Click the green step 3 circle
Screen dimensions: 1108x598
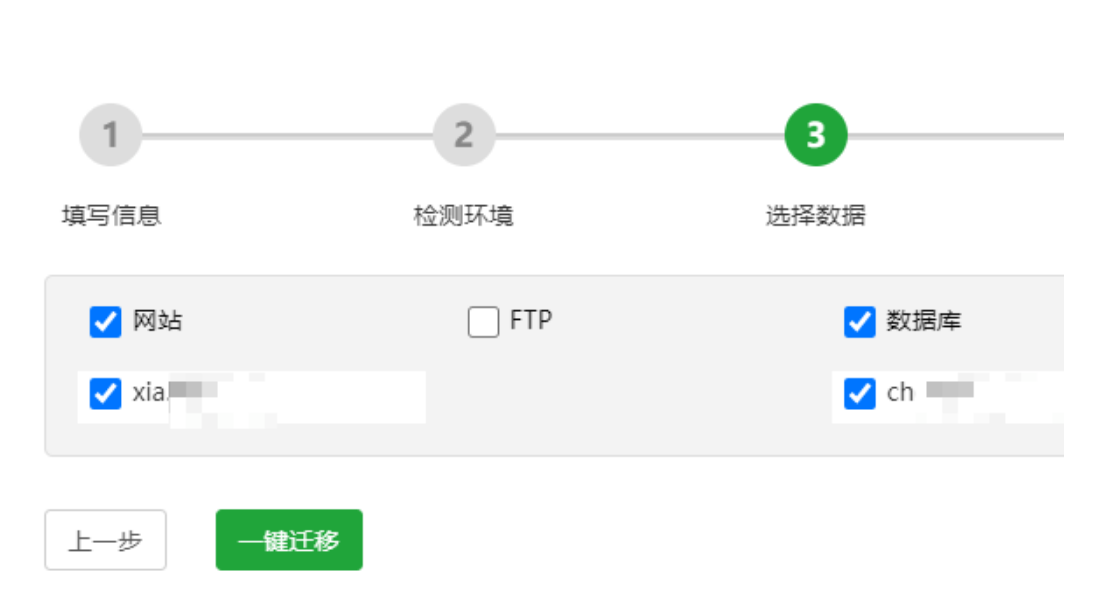[815, 135]
